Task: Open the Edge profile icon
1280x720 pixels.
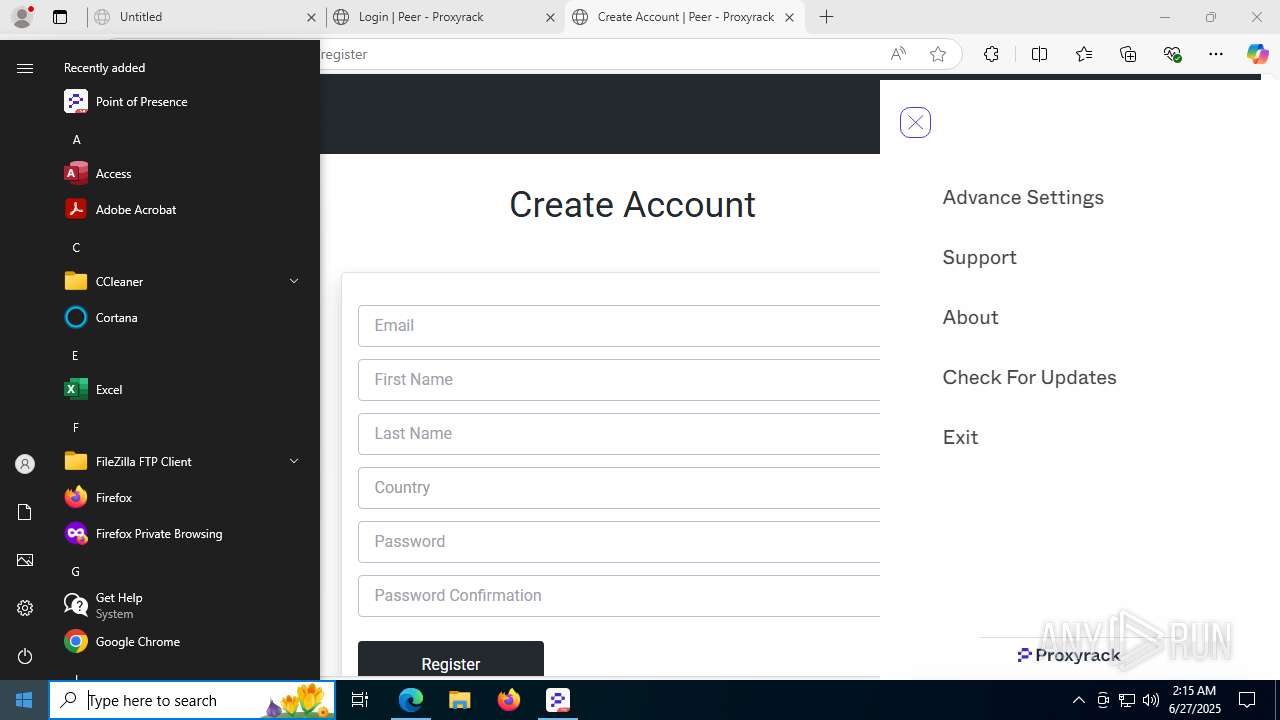Action: pyautogui.click(x=21, y=17)
